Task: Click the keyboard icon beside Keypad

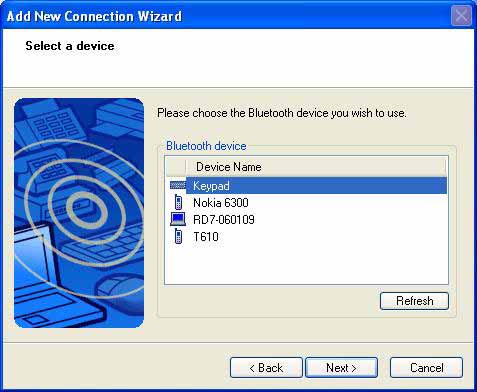Action: [x=178, y=185]
